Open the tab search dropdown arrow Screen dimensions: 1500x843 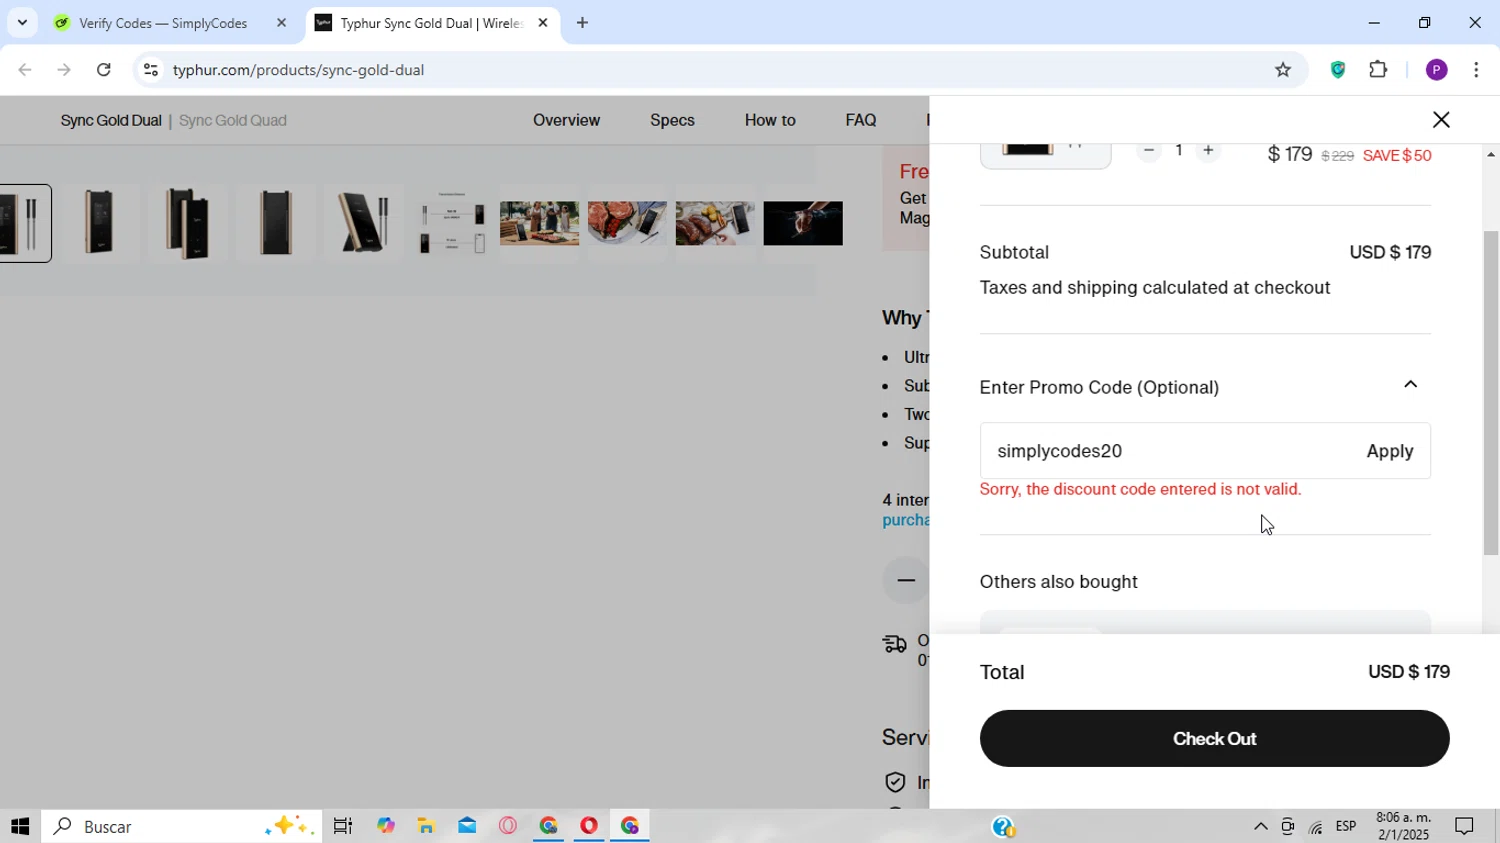point(22,22)
